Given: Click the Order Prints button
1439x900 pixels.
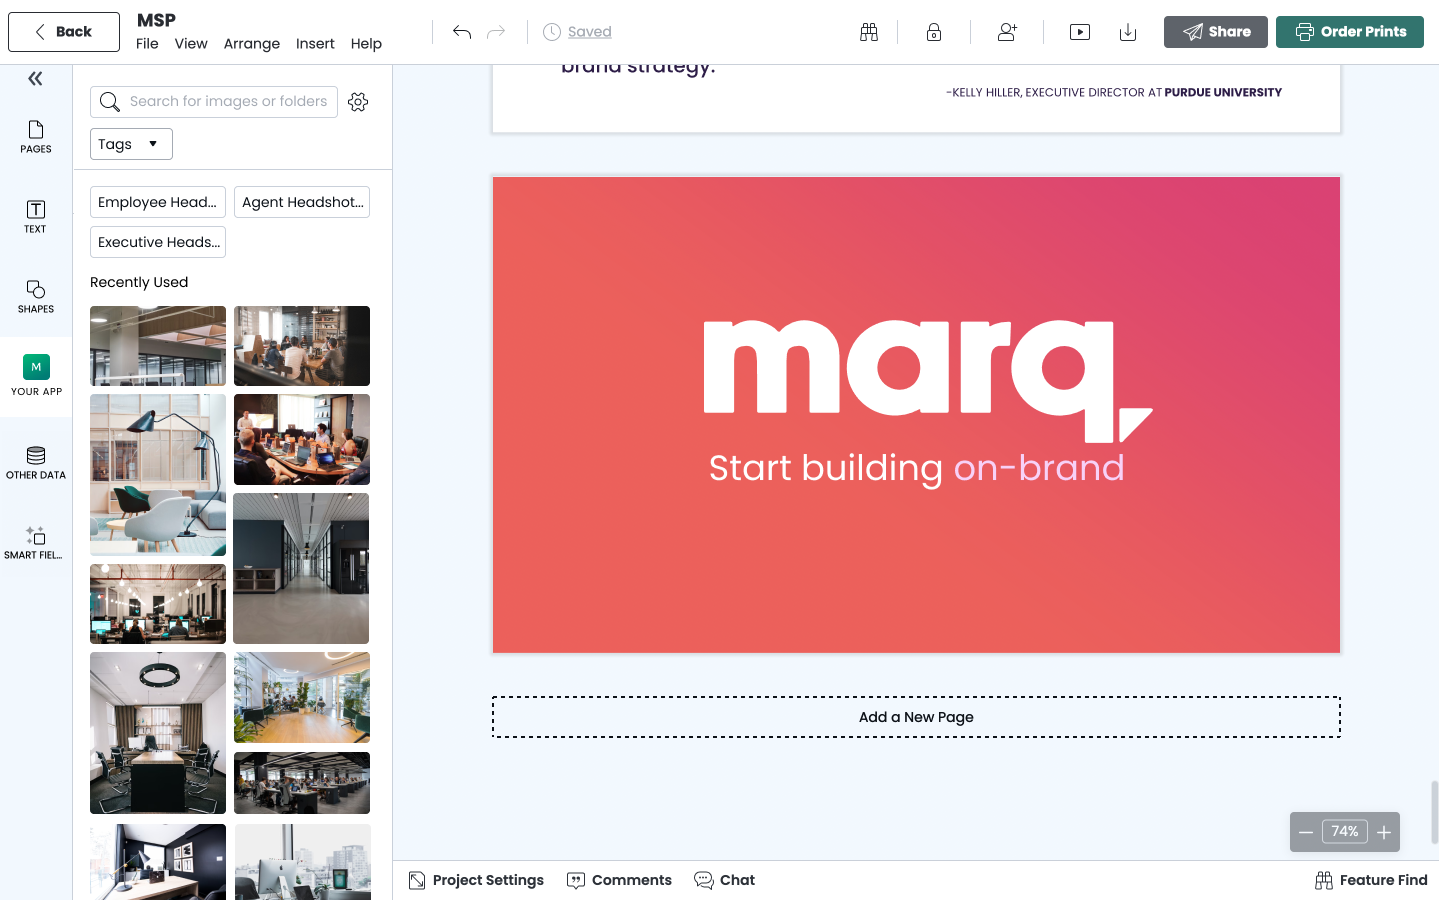Looking at the screenshot, I should pyautogui.click(x=1350, y=32).
